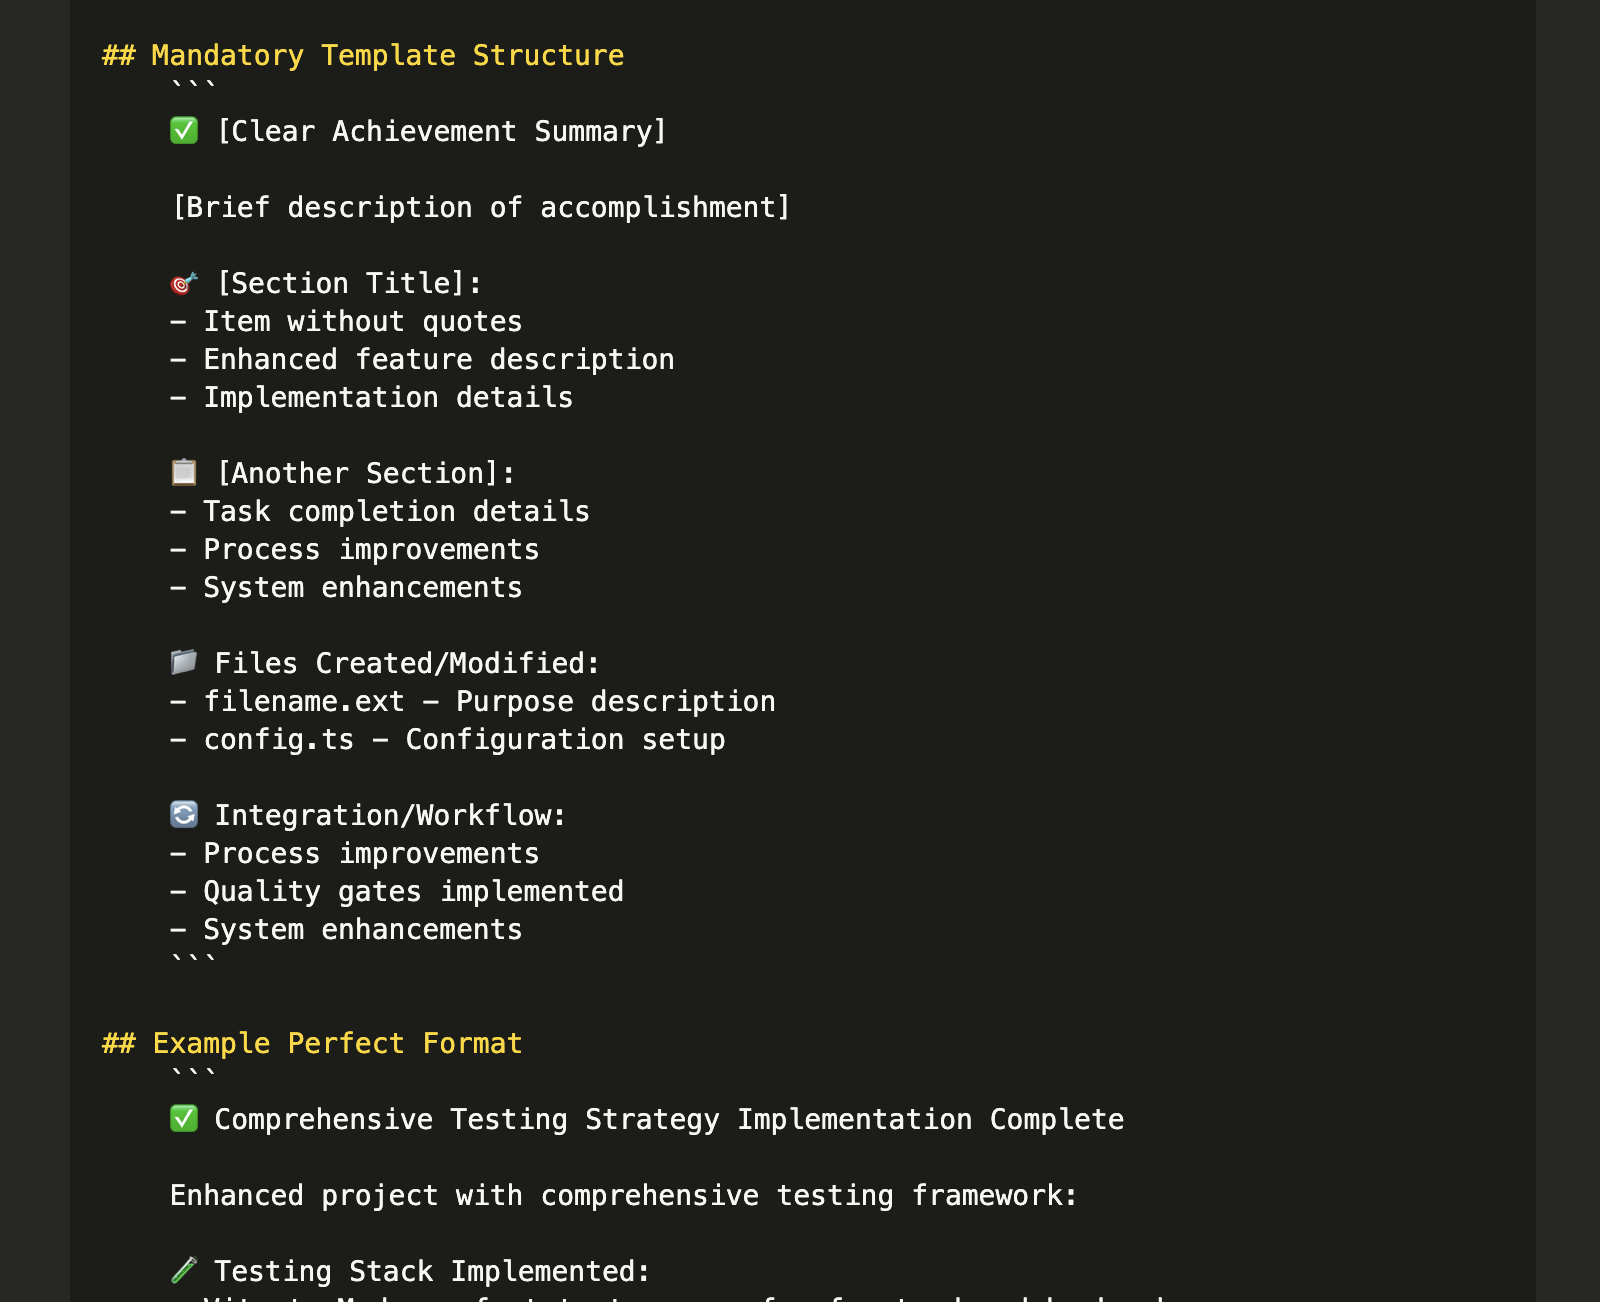Click the target dart emoji beside Section Title

(x=184, y=283)
